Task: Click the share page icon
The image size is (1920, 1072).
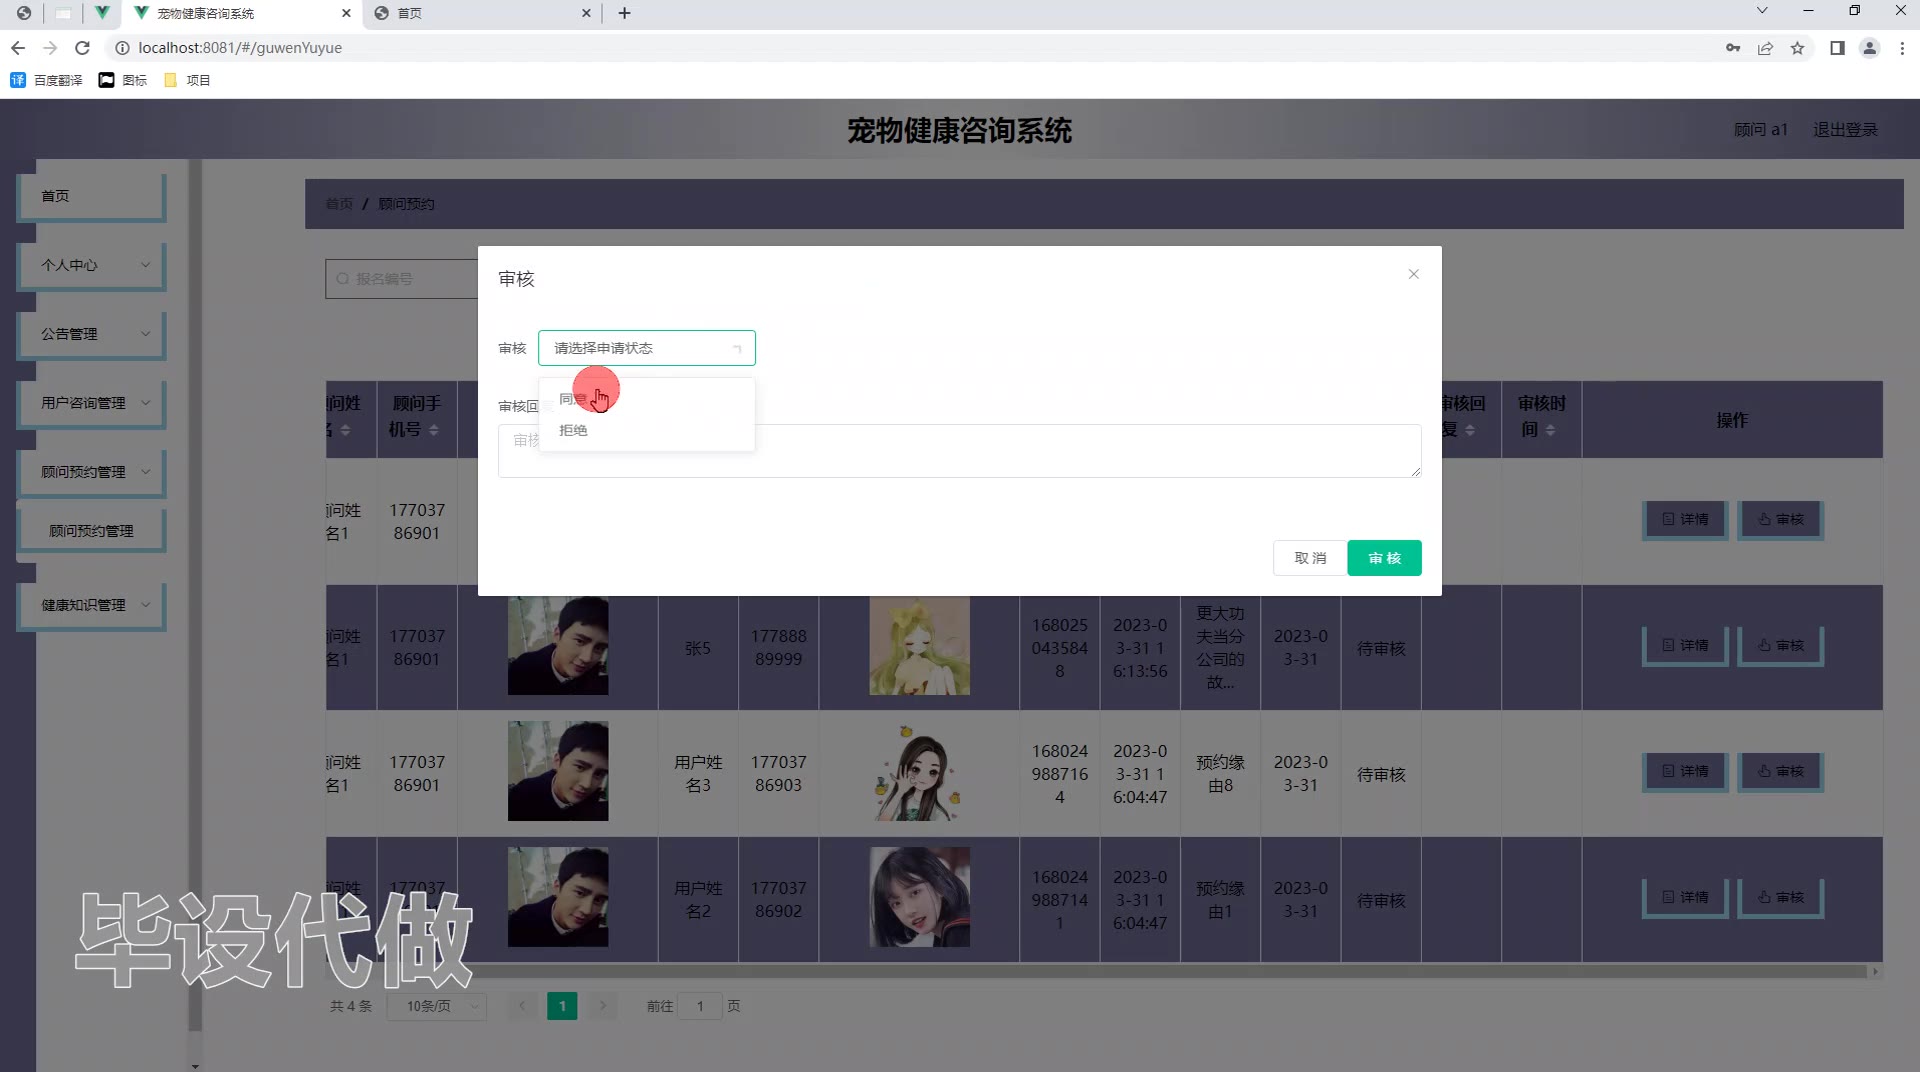Action: point(1765,48)
